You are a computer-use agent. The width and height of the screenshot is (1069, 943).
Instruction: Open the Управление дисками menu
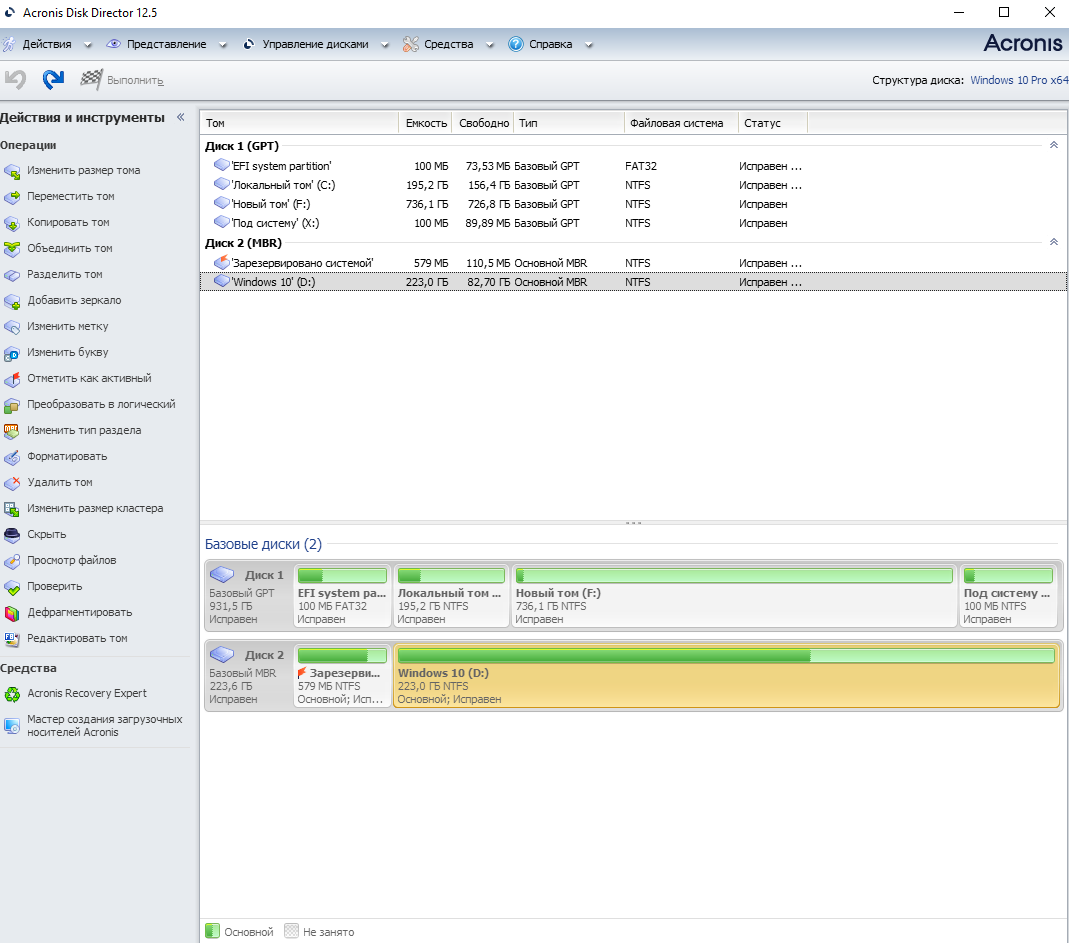pos(315,44)
